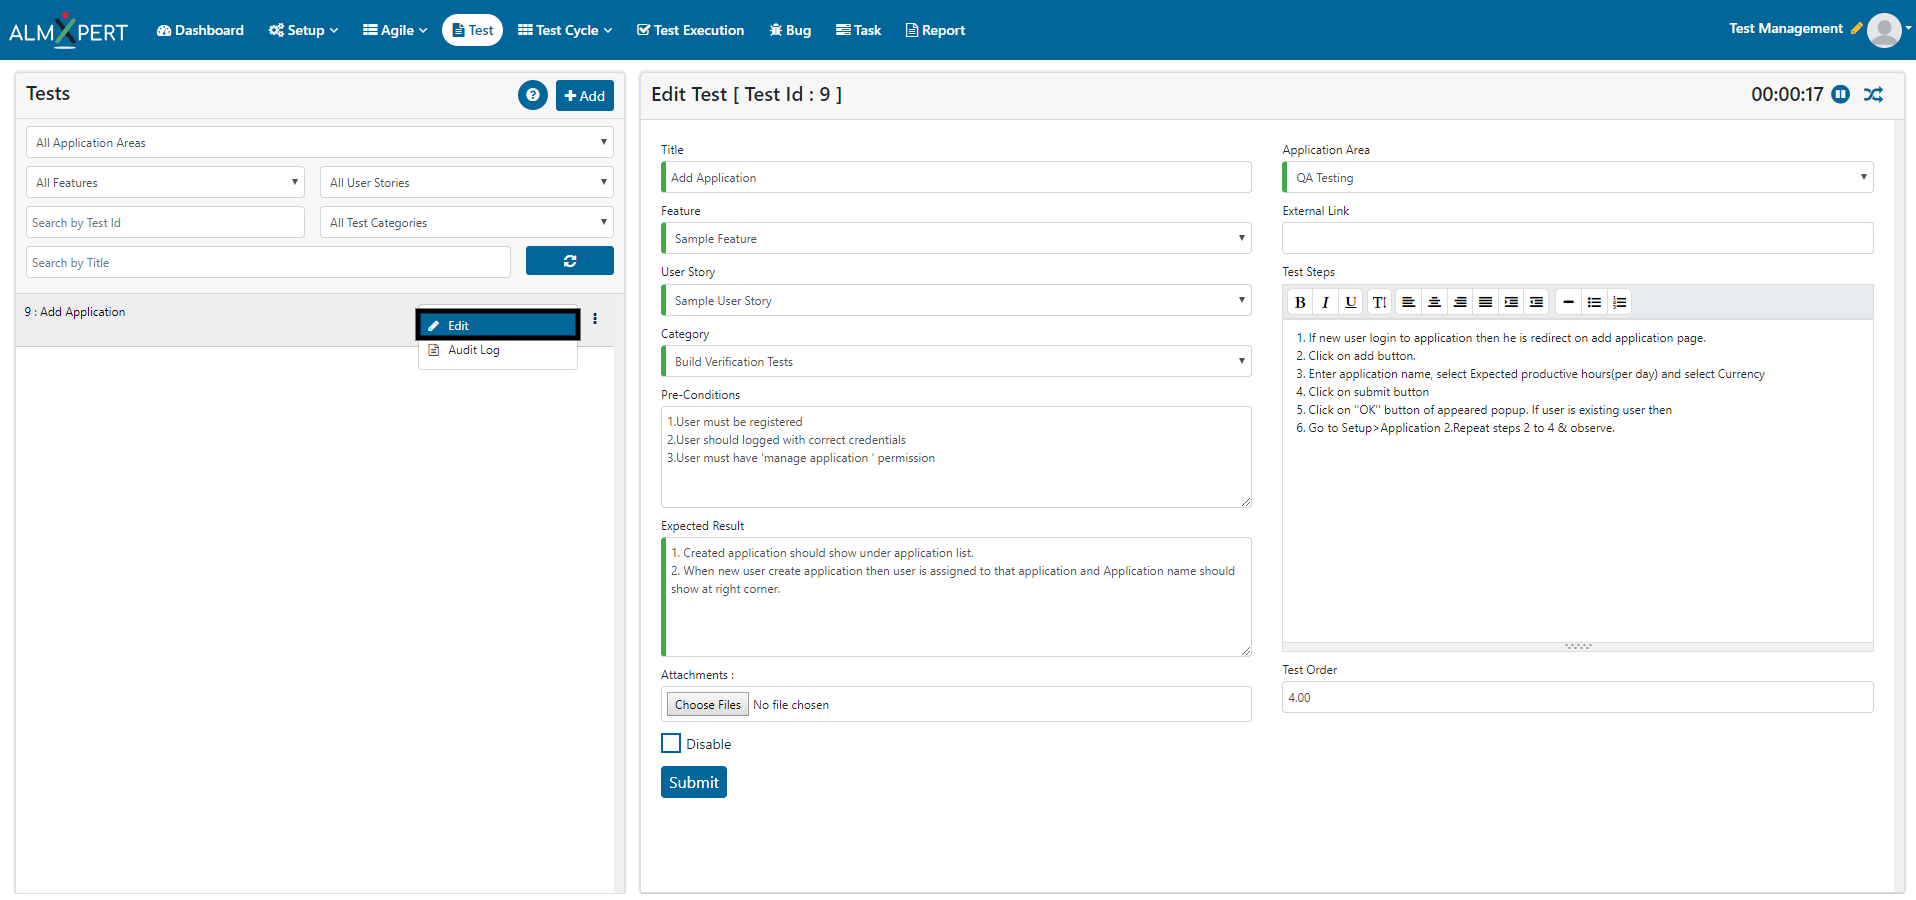The height and width of the screenshot is (900, 1916).
Task: Insert a bulleted list in Test Steps
Action: tap(1594, 302)
